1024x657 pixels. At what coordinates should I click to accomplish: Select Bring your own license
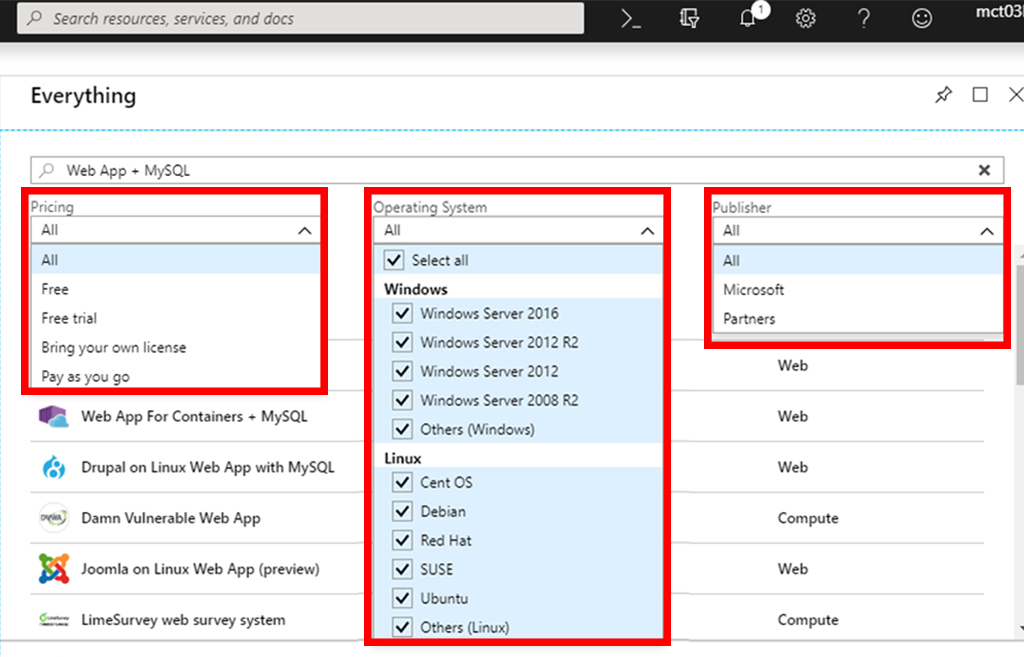point(176,347)
